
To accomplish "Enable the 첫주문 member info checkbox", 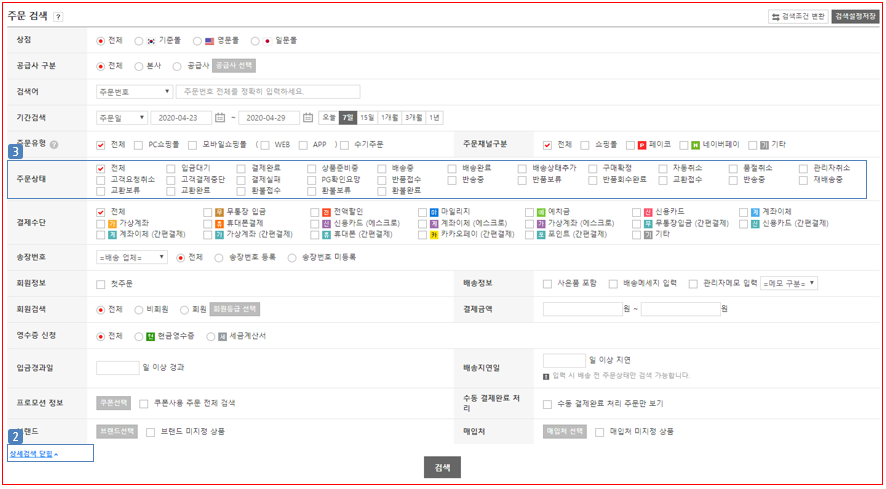I will point(101,284).
